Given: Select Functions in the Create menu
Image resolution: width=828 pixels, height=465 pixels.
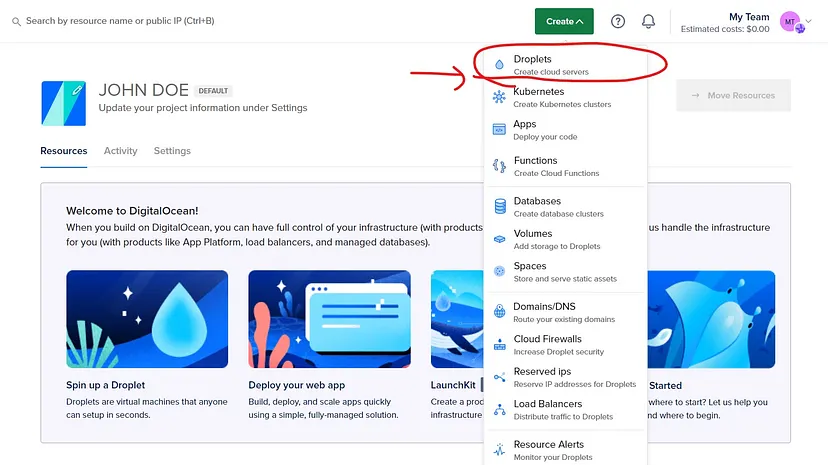Looking at the screenshot, I should point(565,166).
